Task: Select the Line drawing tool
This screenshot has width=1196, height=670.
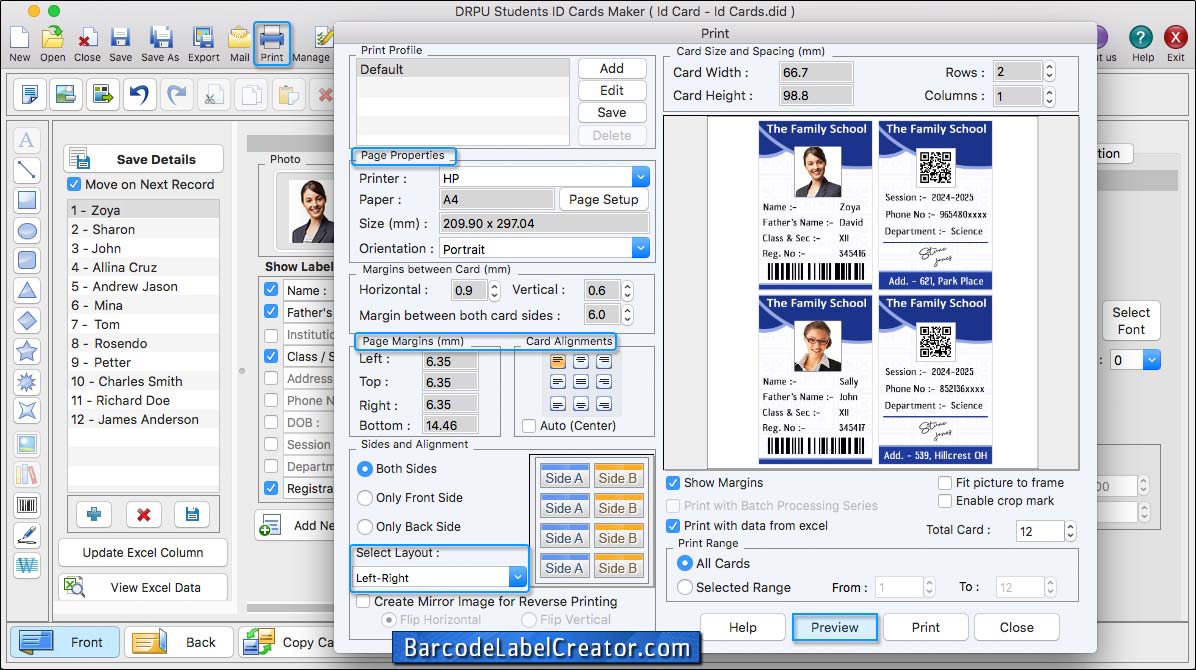Action: pyautogui.click(x=27, y=170)
